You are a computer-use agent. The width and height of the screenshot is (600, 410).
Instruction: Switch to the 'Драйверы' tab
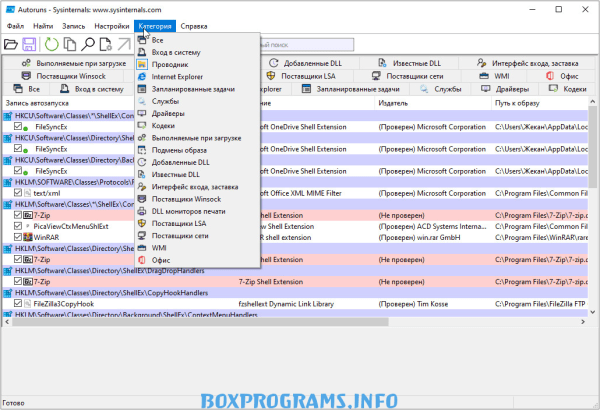coord(505,89)
